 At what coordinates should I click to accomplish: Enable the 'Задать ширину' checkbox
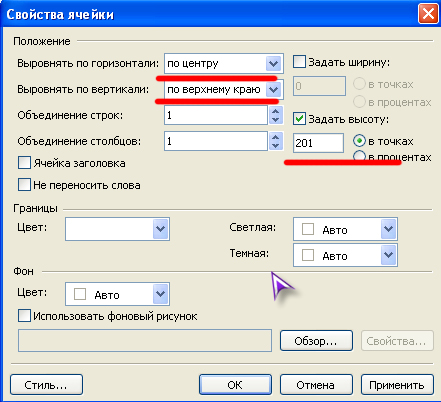coord(299,62)
